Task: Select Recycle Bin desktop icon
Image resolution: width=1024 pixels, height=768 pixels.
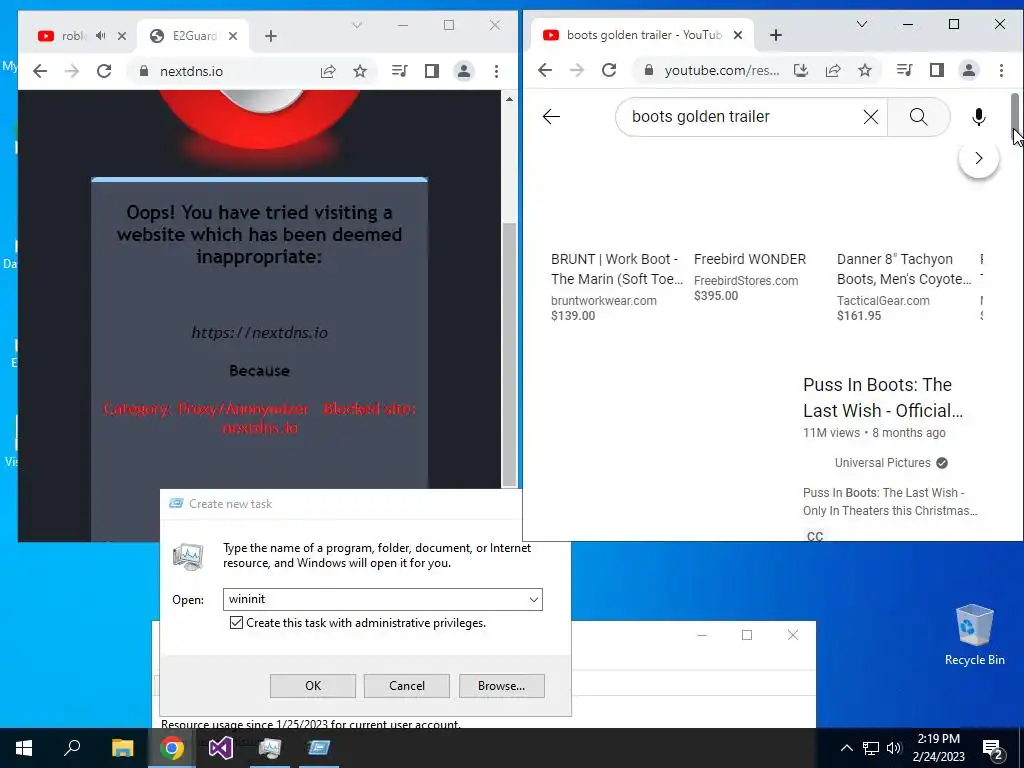Action: click(x=974, y=635)
